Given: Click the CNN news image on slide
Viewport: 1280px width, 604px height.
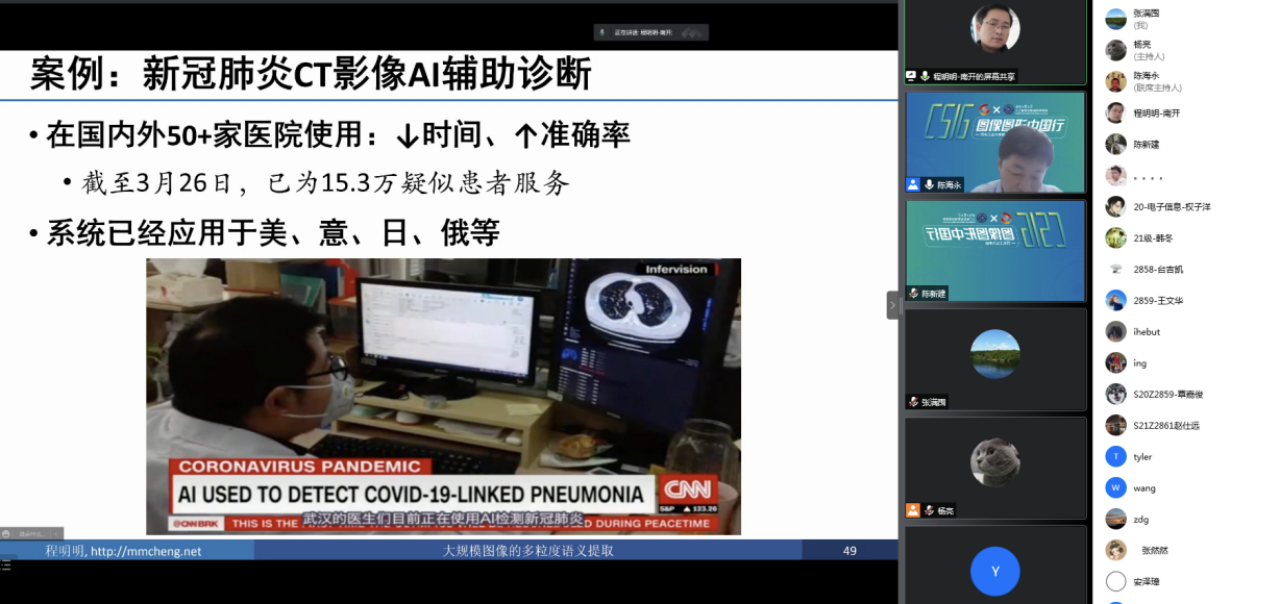Looking at the screenshot, I should click(x=443, y=396).
